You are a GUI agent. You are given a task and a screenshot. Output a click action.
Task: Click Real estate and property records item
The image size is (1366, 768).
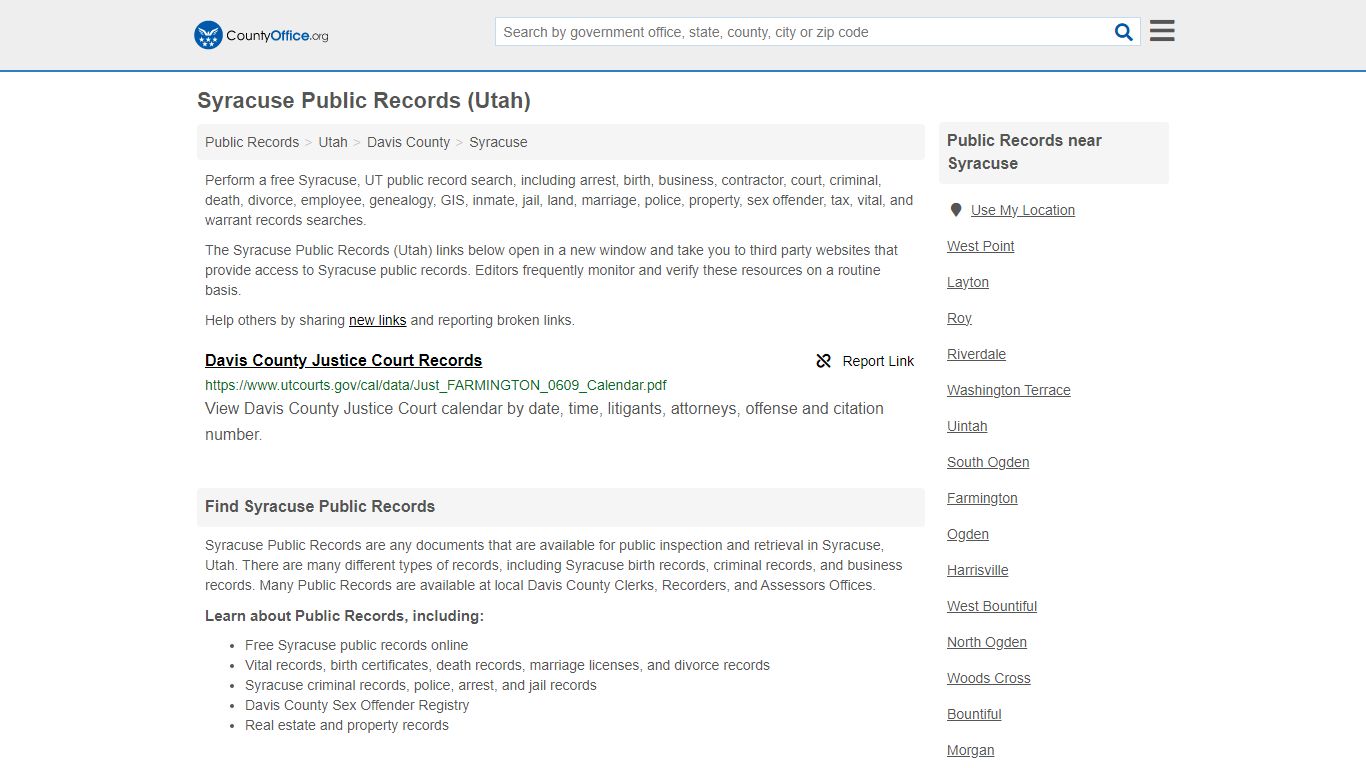[x=347, y=725]
